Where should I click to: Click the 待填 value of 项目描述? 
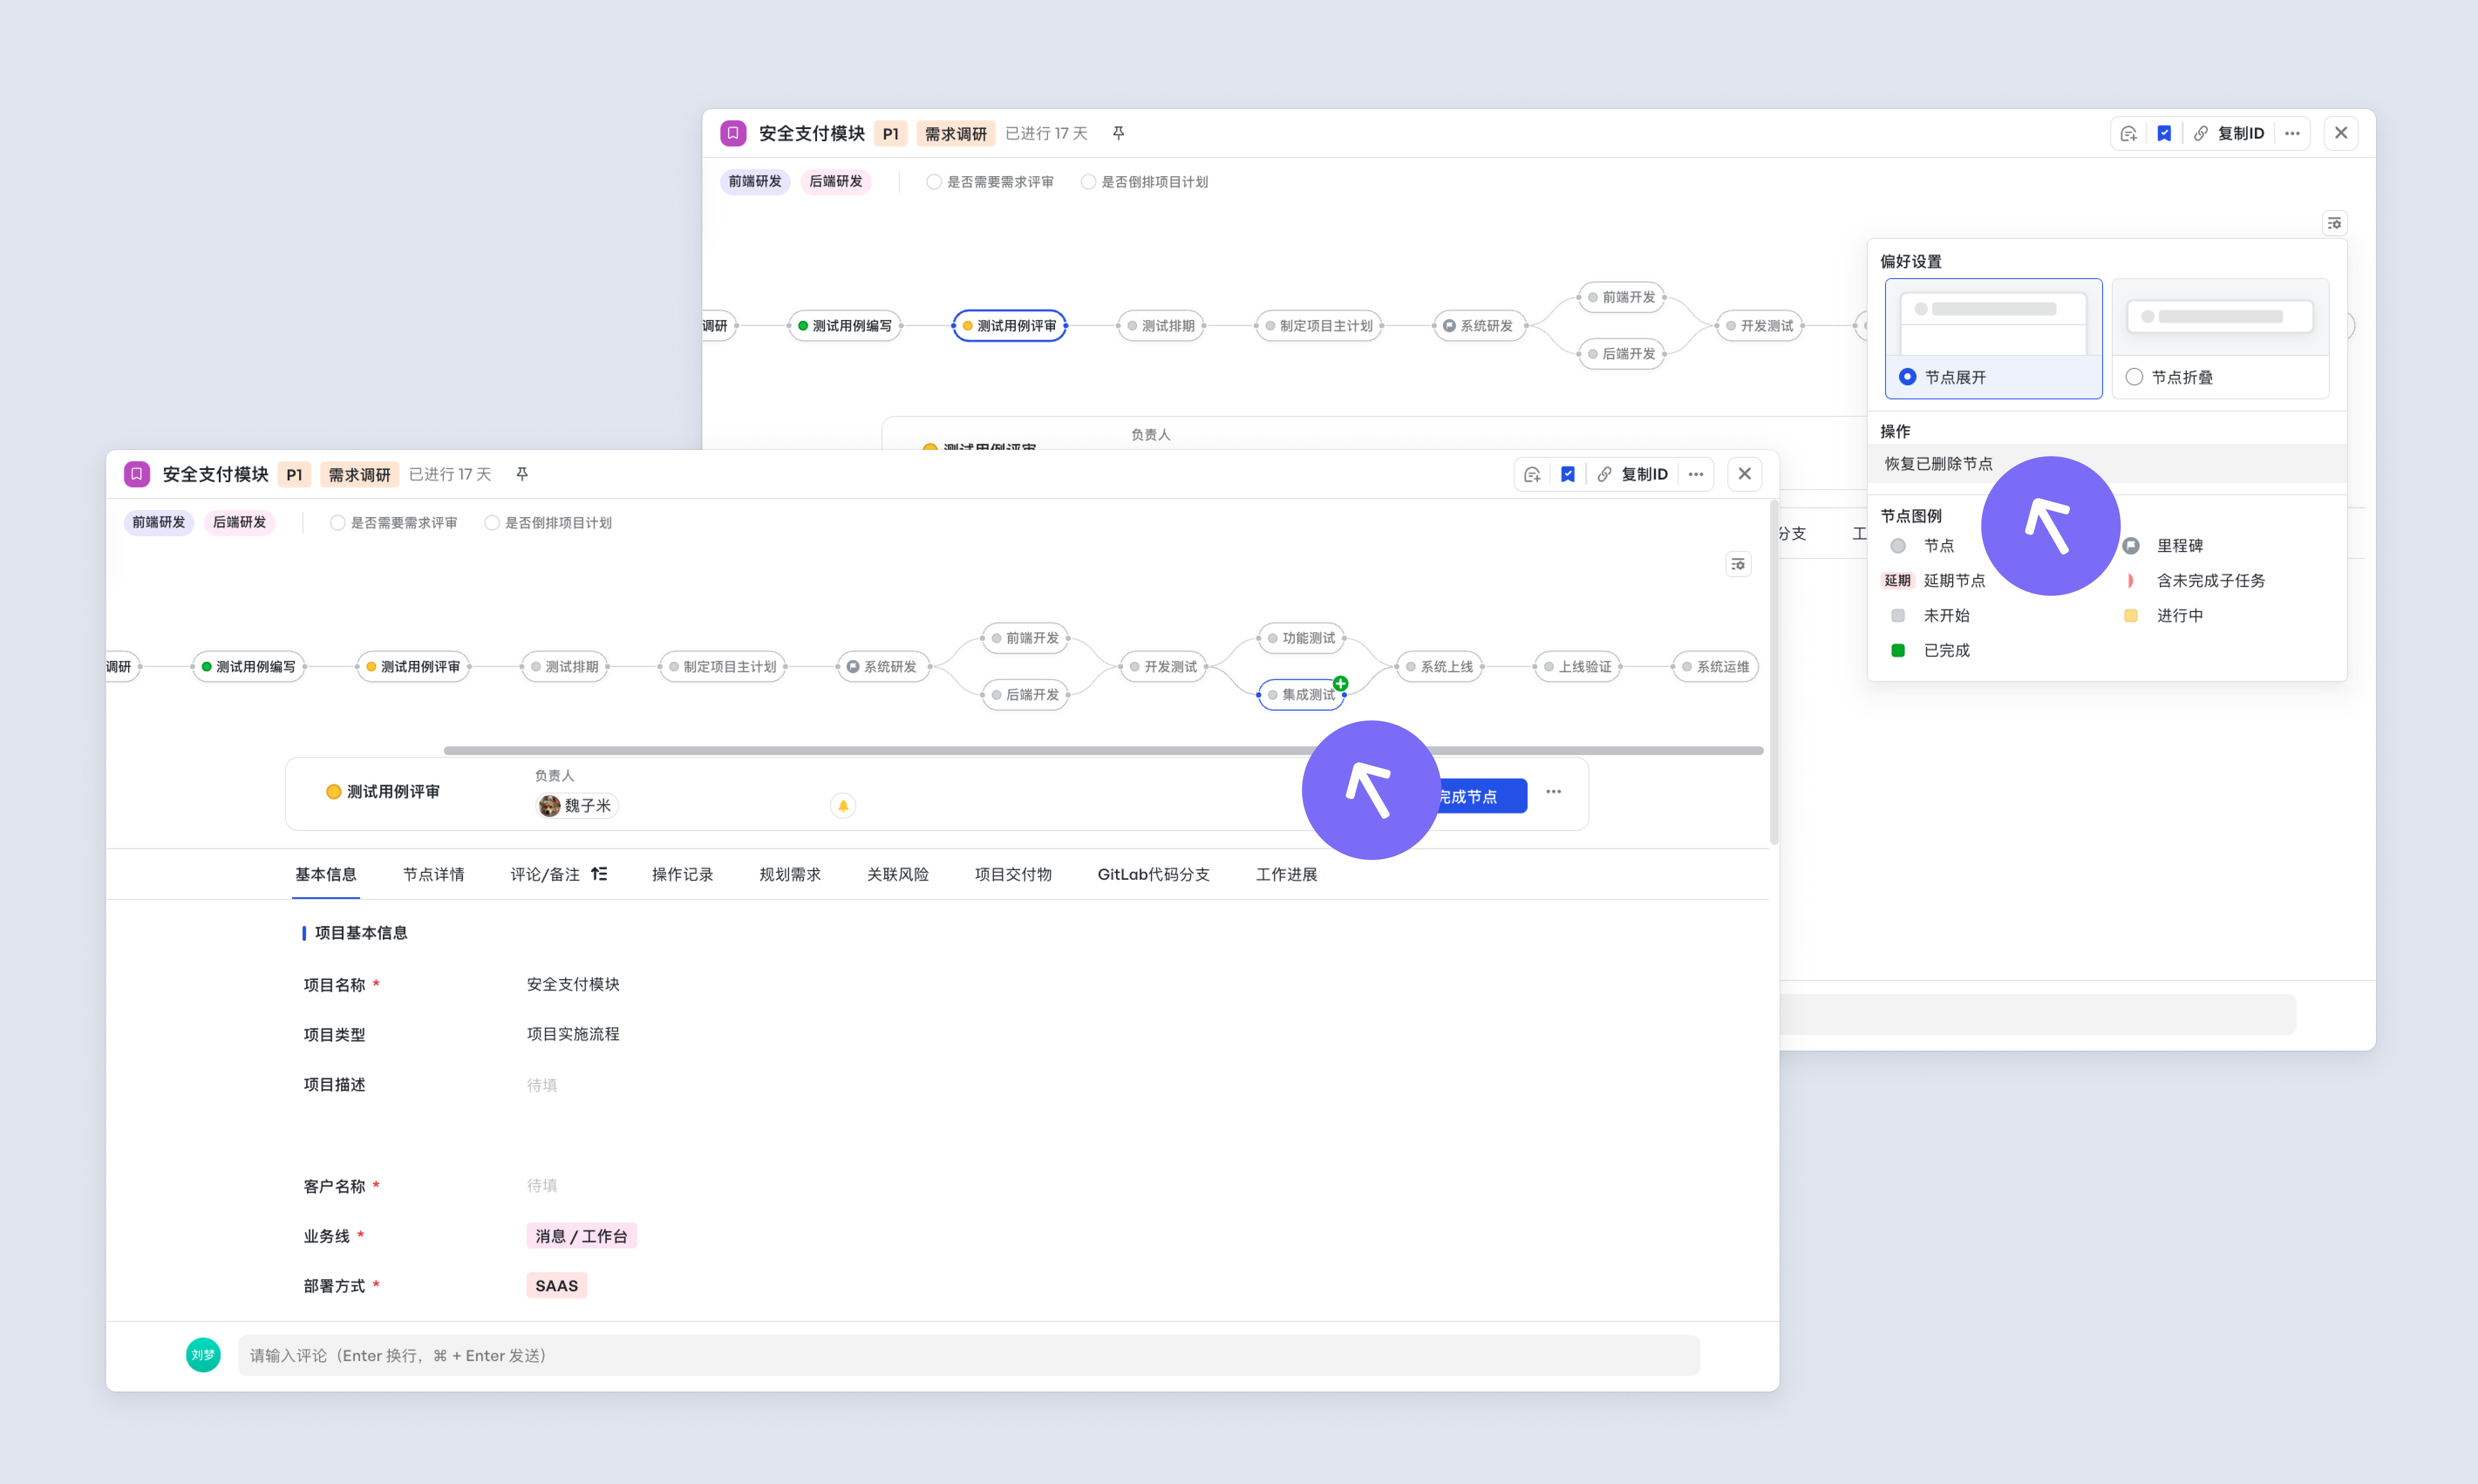542,1085
